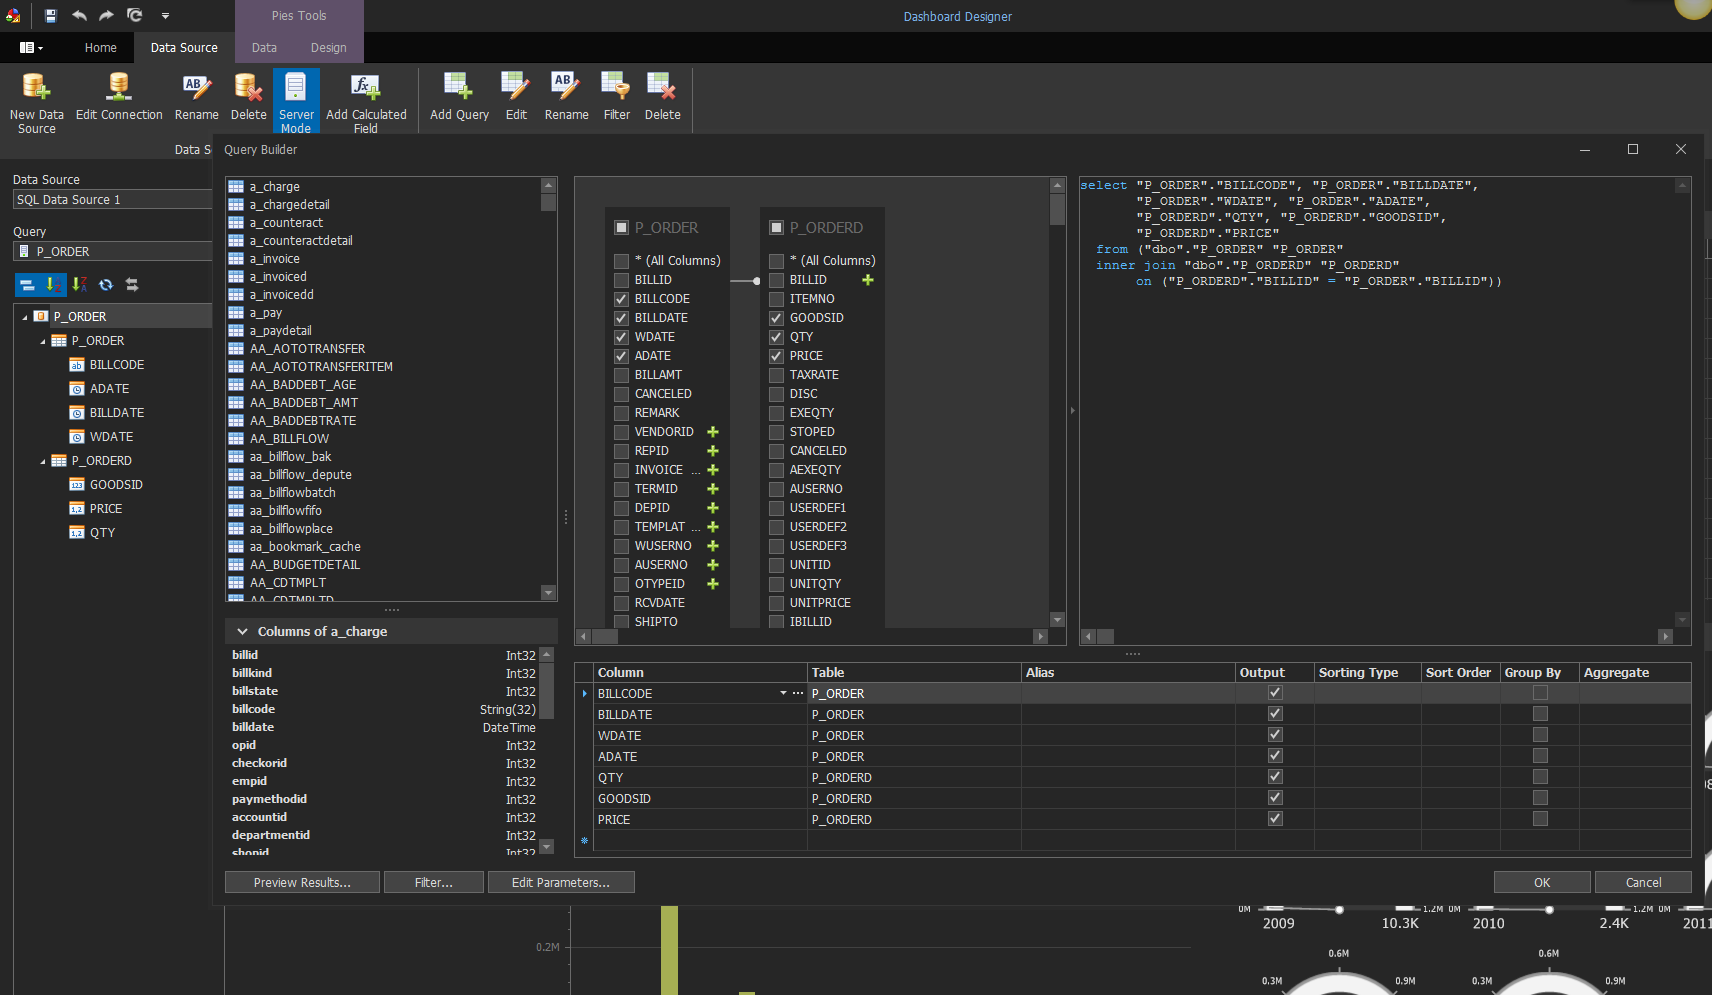Click plus icon beside P_ORDERD BILLID

tap(868, 280)
